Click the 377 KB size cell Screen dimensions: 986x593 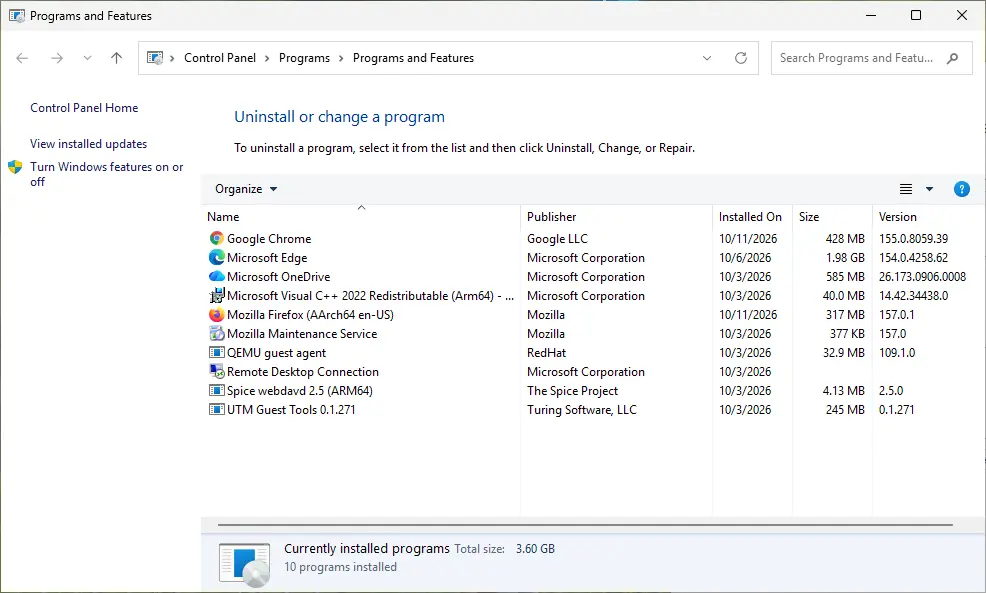click(847, 333)
